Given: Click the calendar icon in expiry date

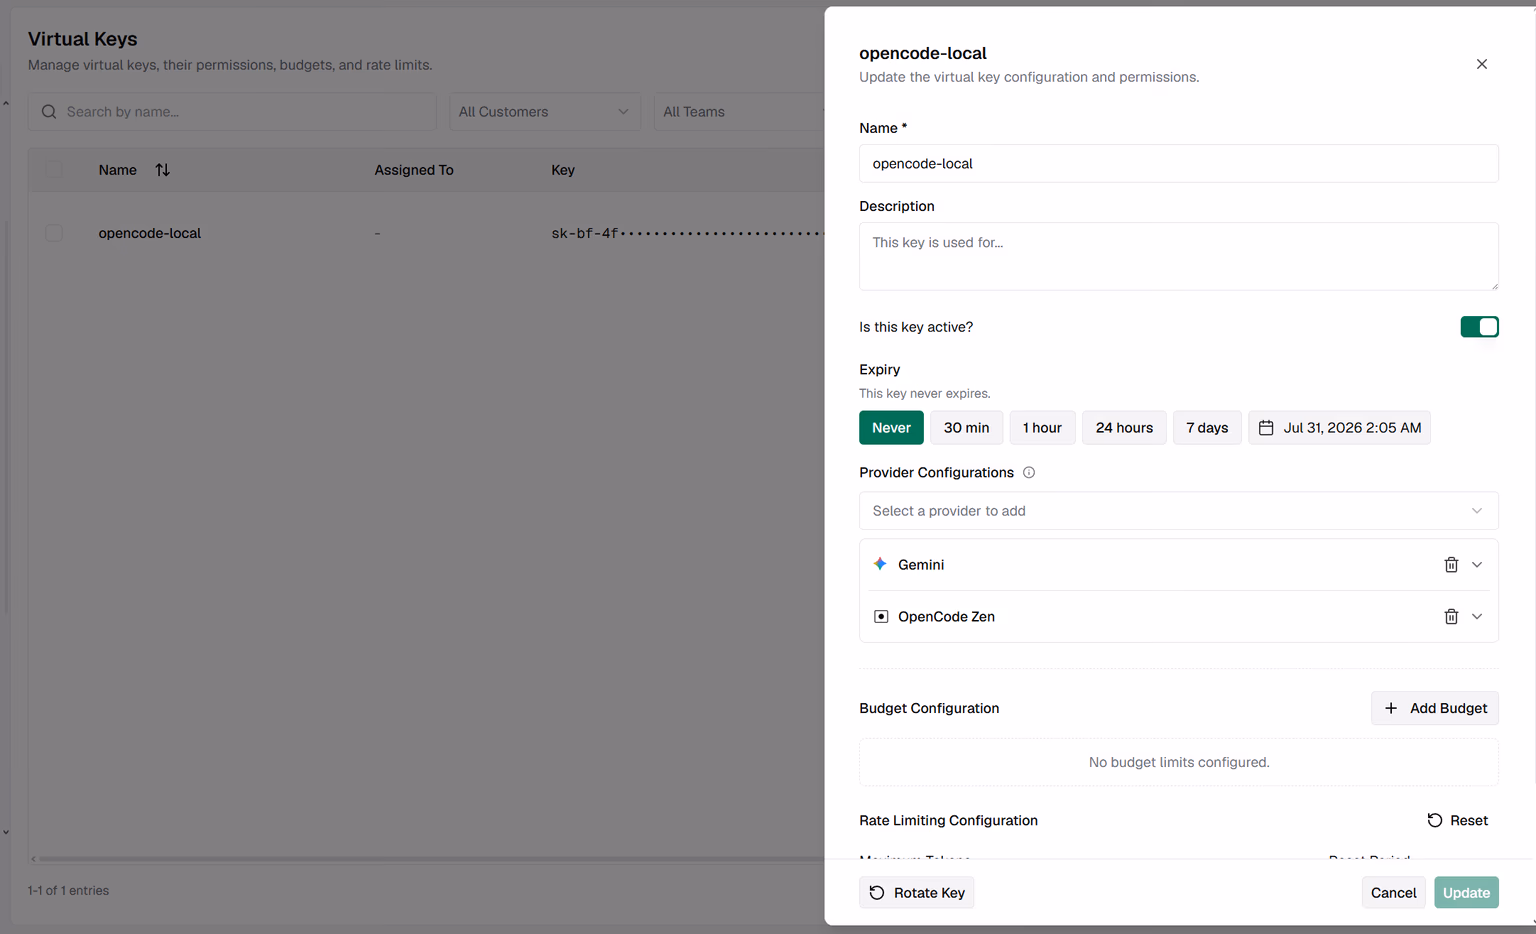Looking at the screenshot, I should pos(1266,428).
